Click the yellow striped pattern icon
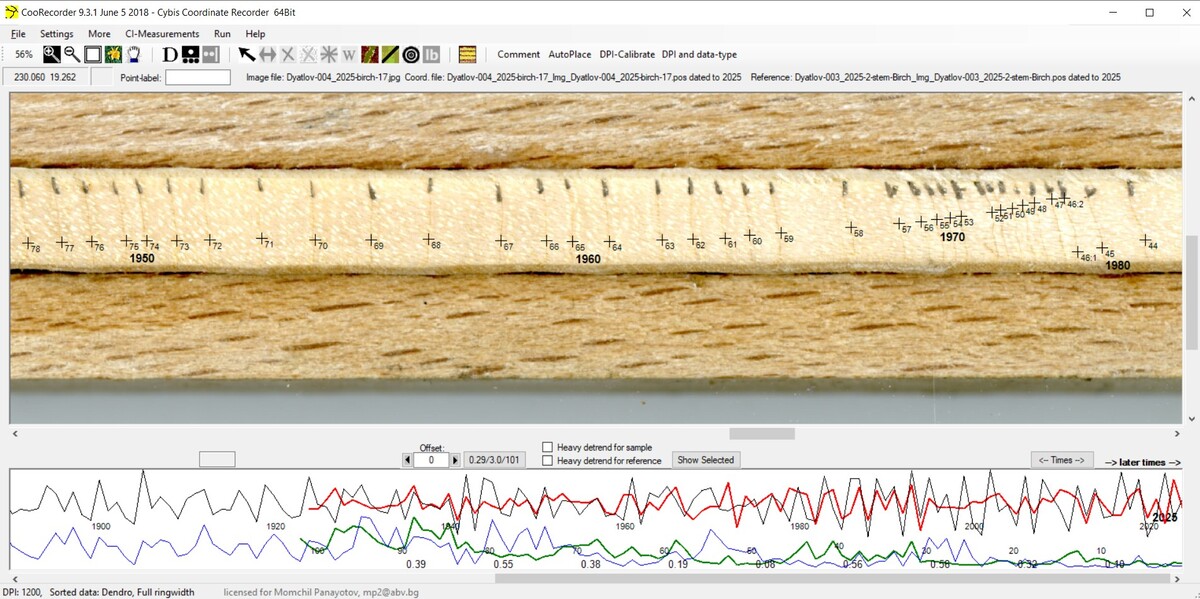Screen dimensions: 1200x599 [467, 54]
